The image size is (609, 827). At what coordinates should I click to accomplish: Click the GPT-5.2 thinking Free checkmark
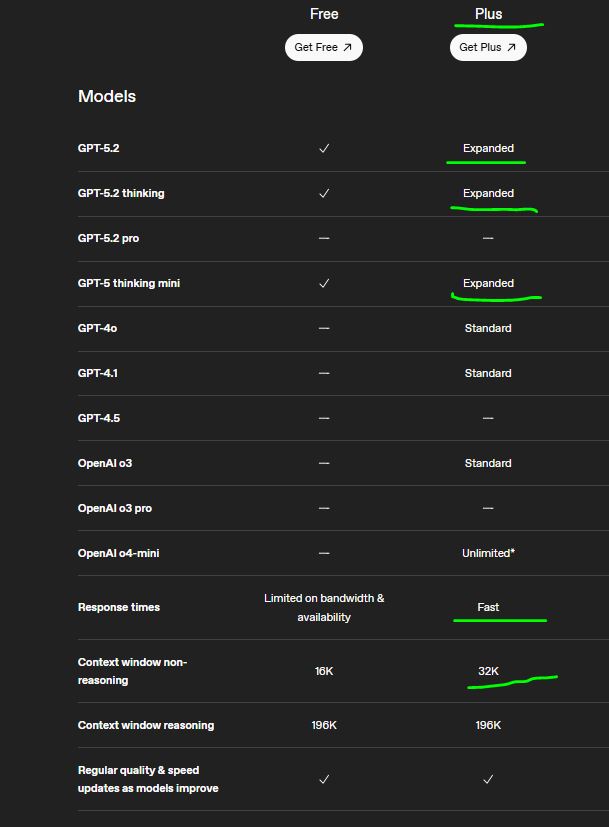click(x=324, y=193)
